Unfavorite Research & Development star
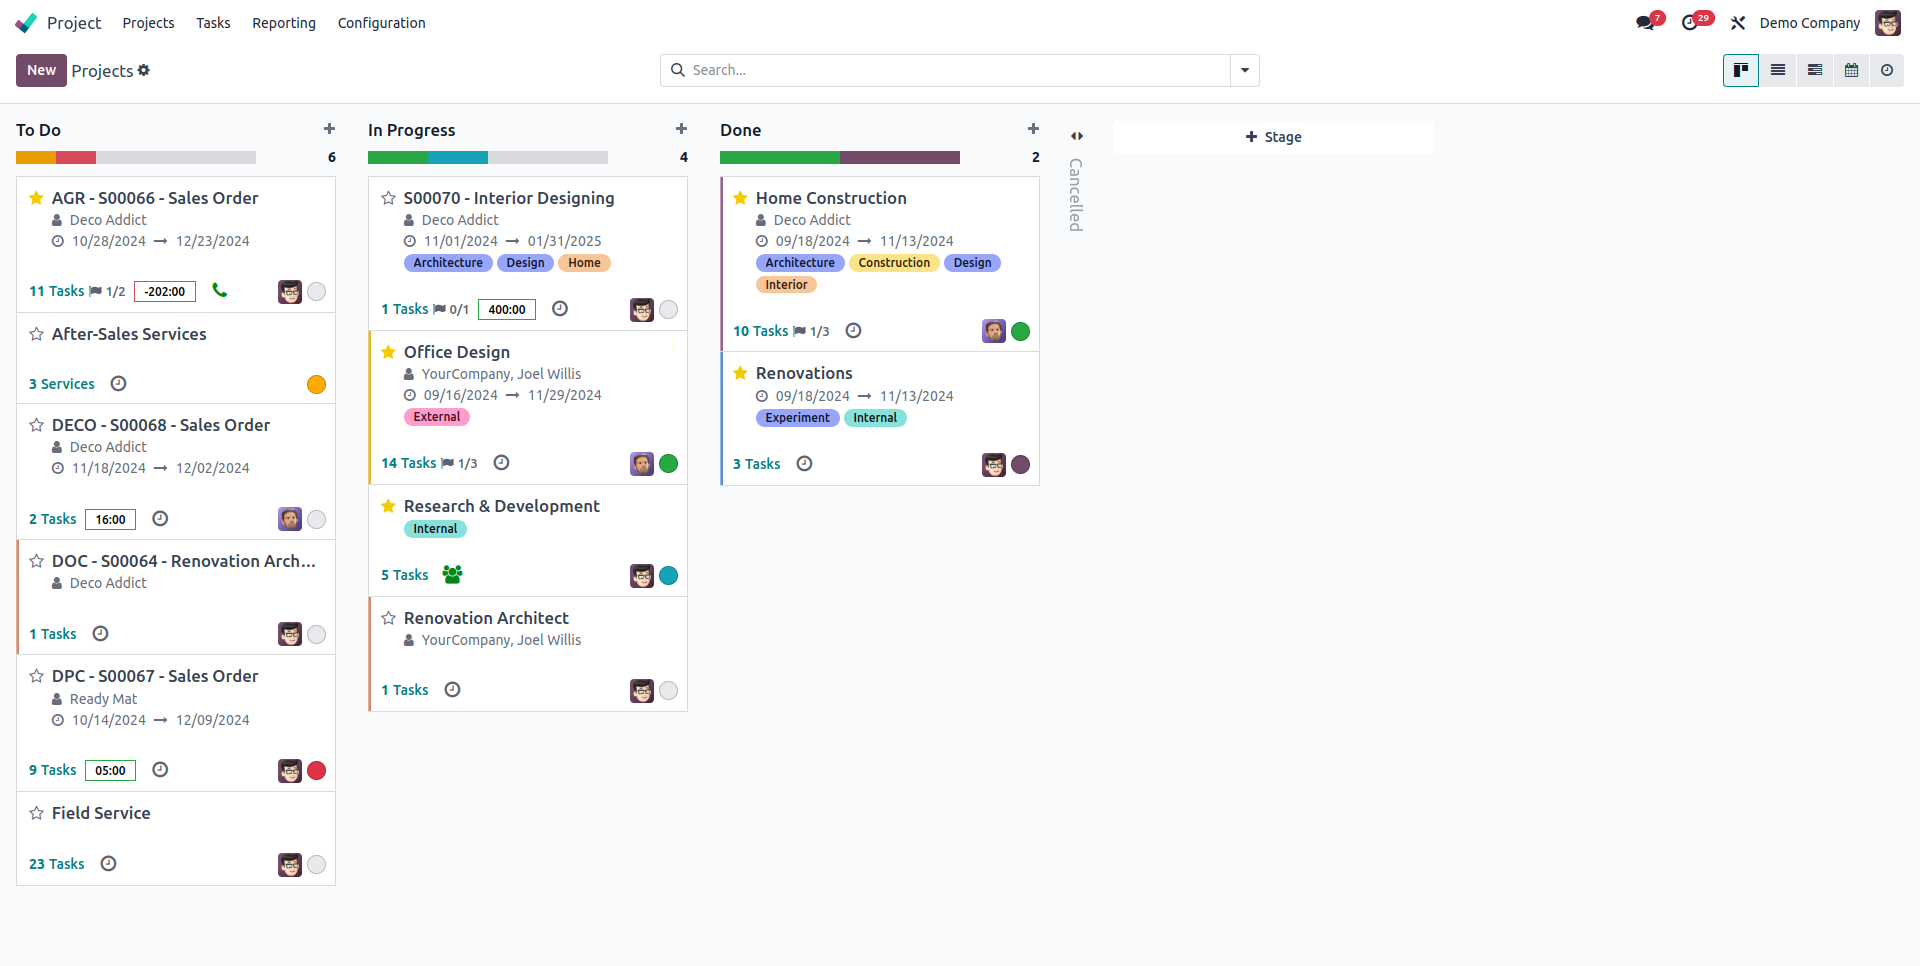 tap(389, 506)
